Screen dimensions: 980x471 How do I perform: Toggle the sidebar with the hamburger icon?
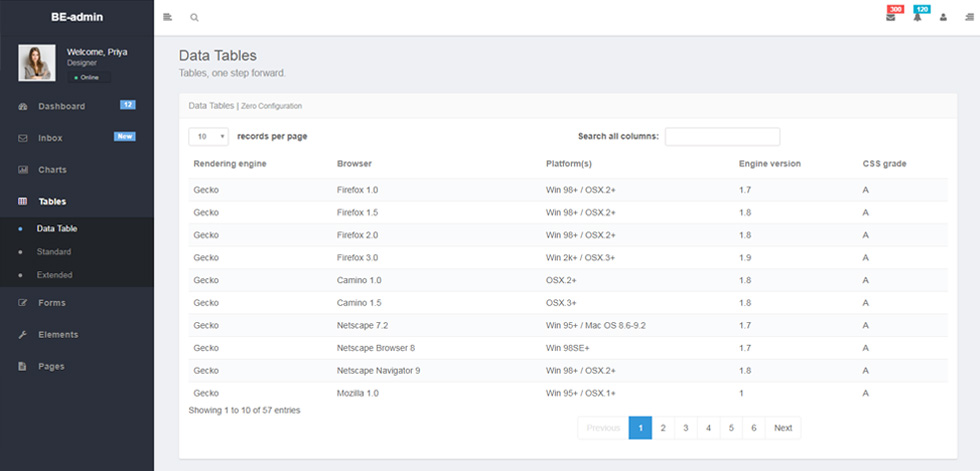167,17
